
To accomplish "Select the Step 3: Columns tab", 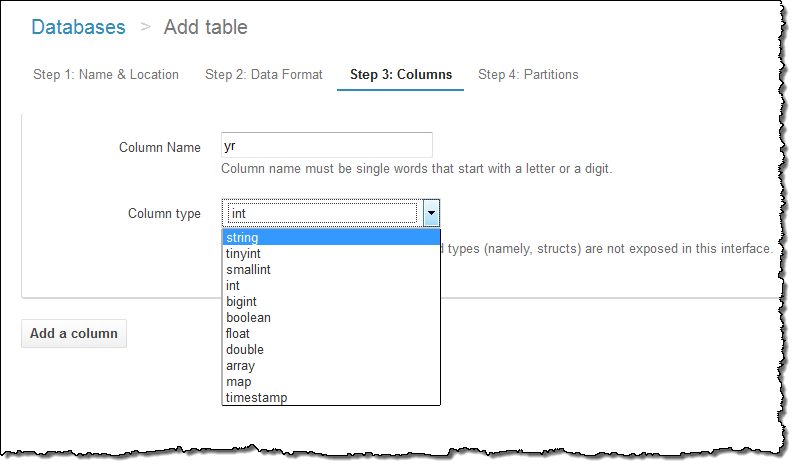I will click(x=400, y=74).
